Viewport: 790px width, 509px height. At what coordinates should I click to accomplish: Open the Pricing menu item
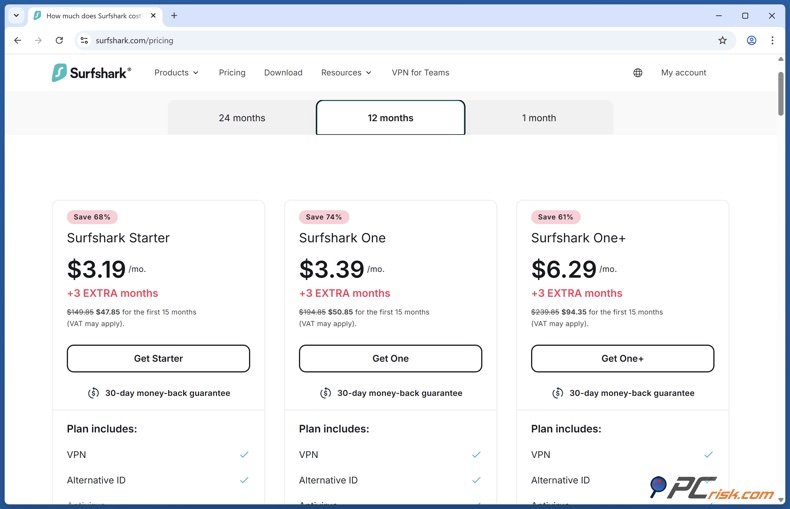tap(232, 73)
